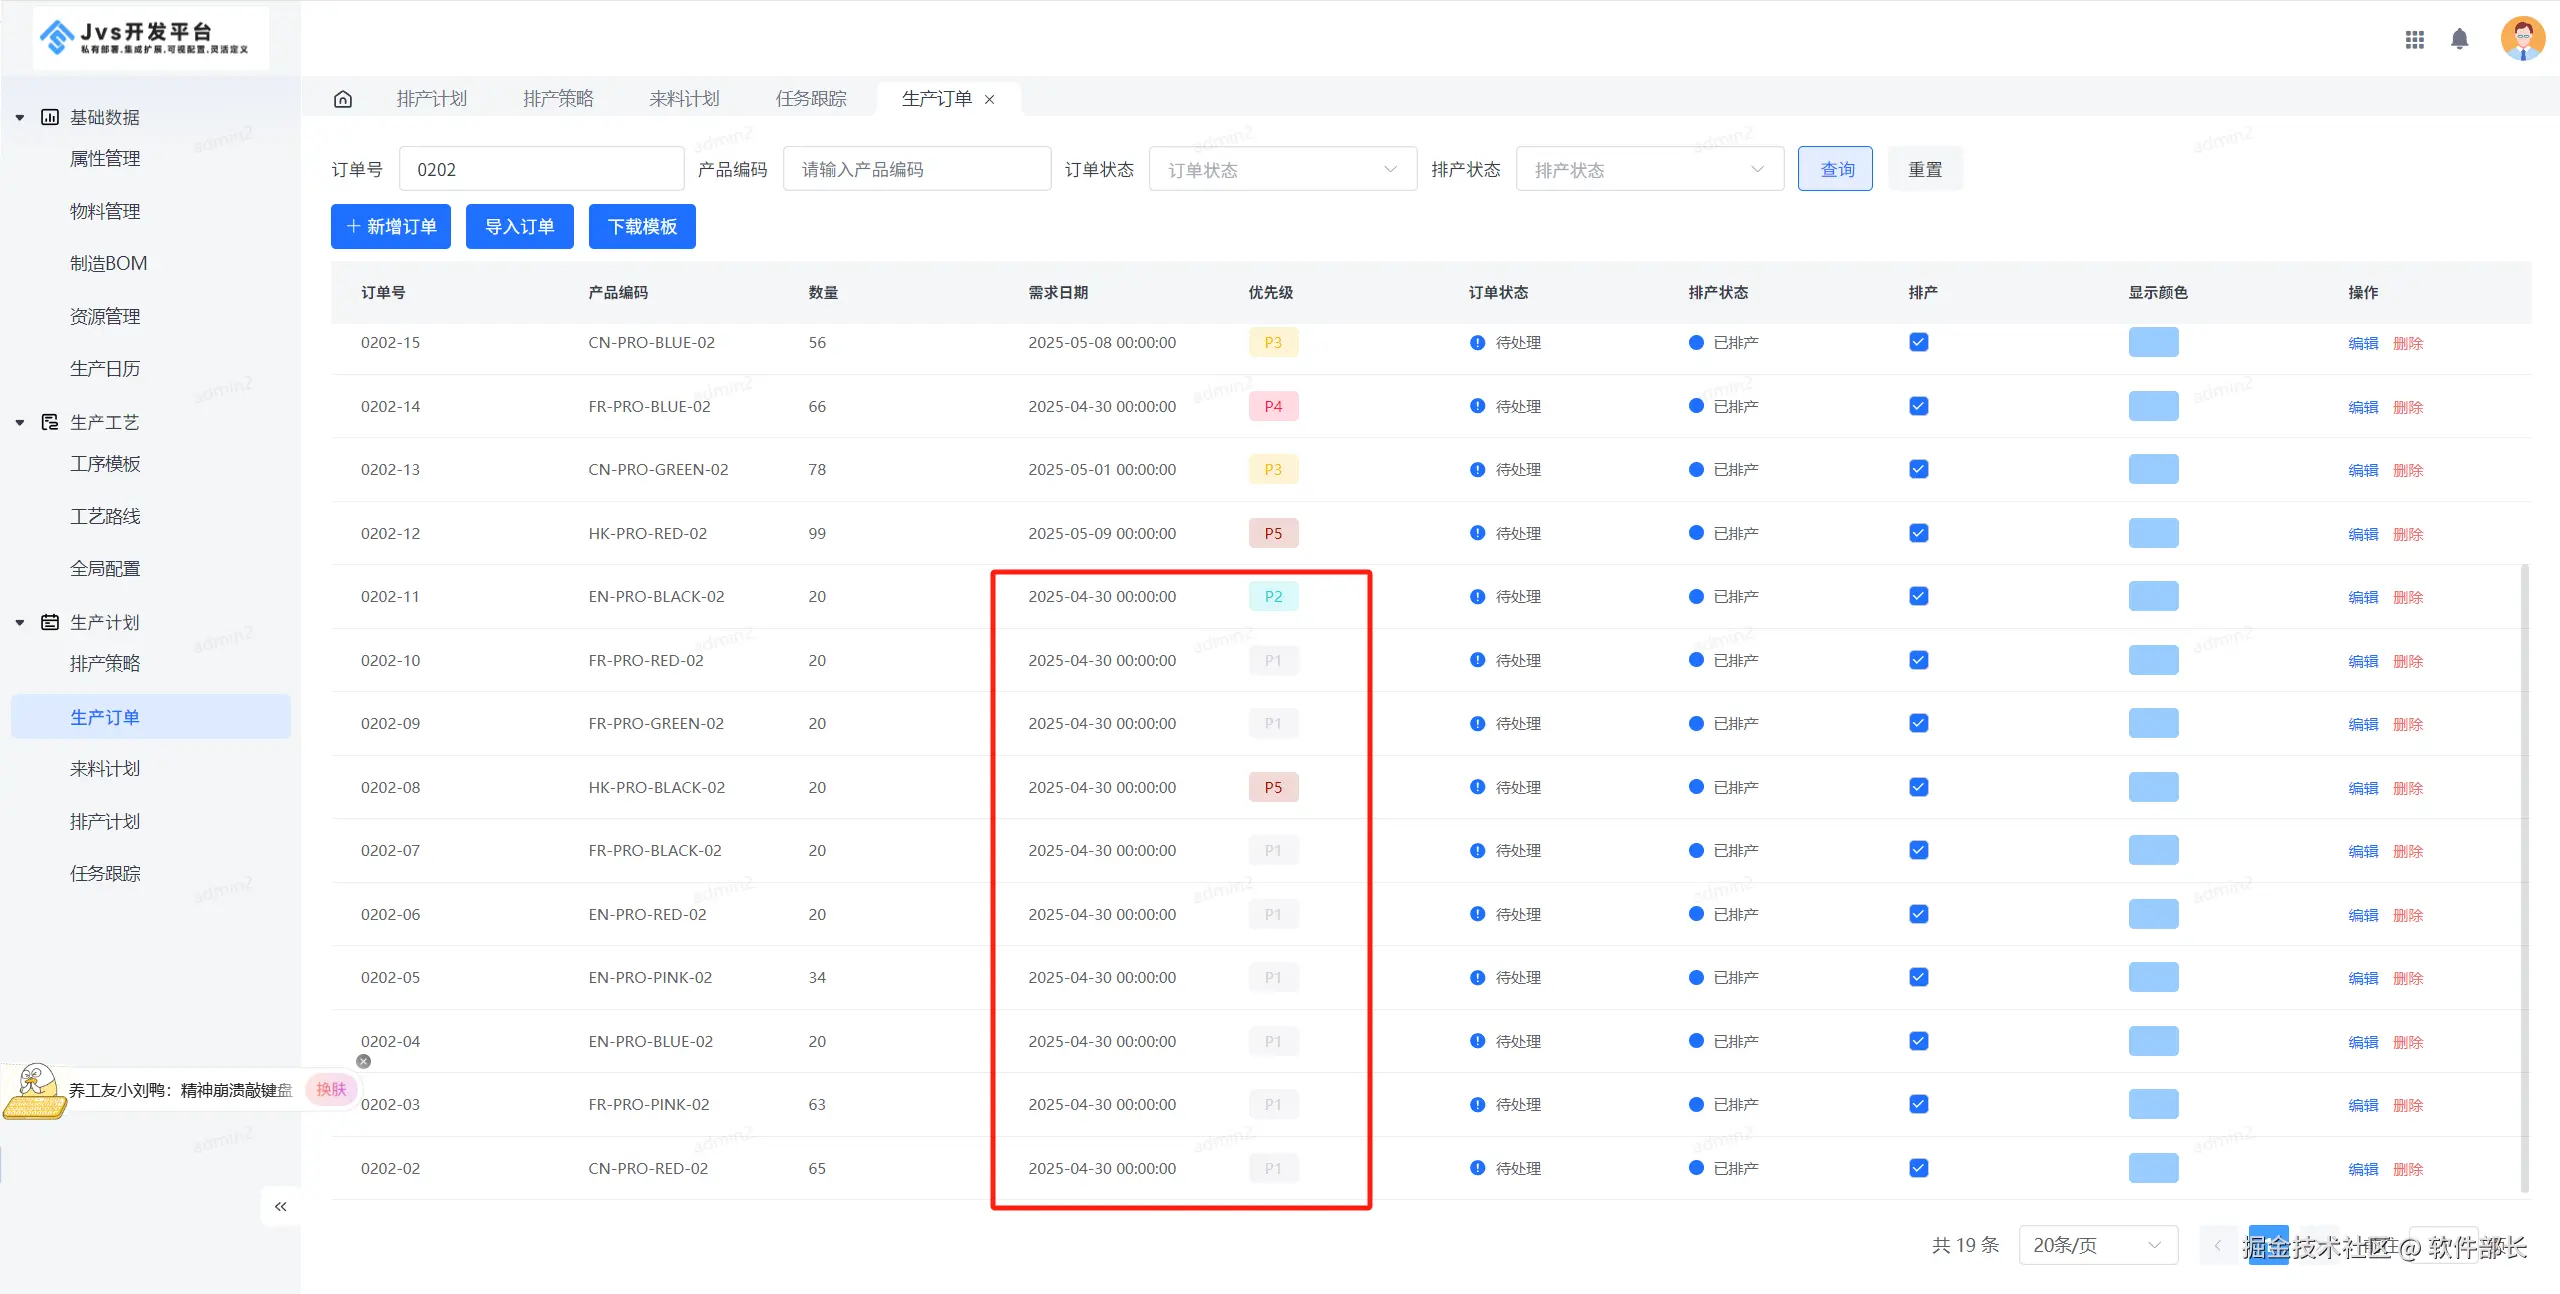
Task: Collapse sidebar with double-chevron icon
Action: point(281,1206)
